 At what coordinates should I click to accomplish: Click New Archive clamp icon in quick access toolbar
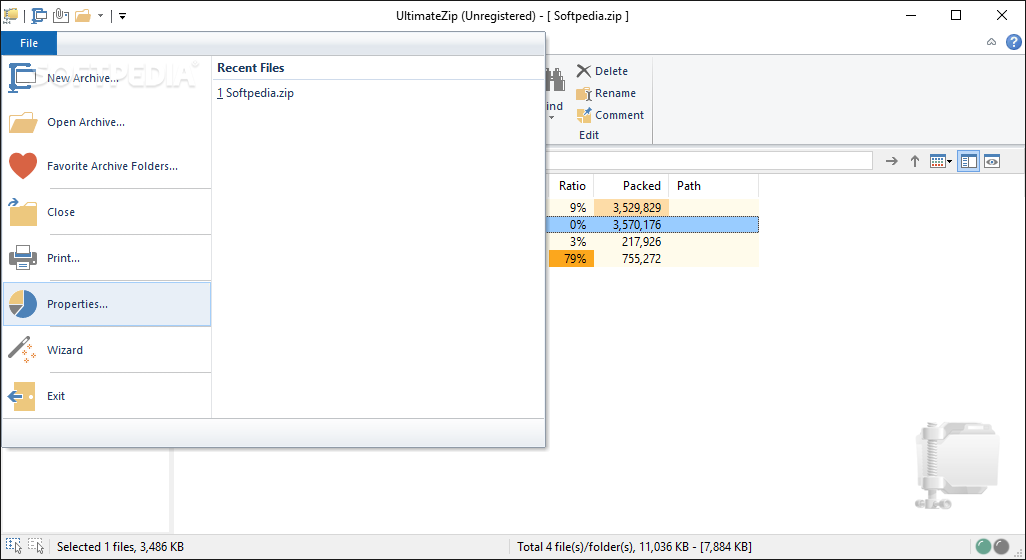click(39, 15)
